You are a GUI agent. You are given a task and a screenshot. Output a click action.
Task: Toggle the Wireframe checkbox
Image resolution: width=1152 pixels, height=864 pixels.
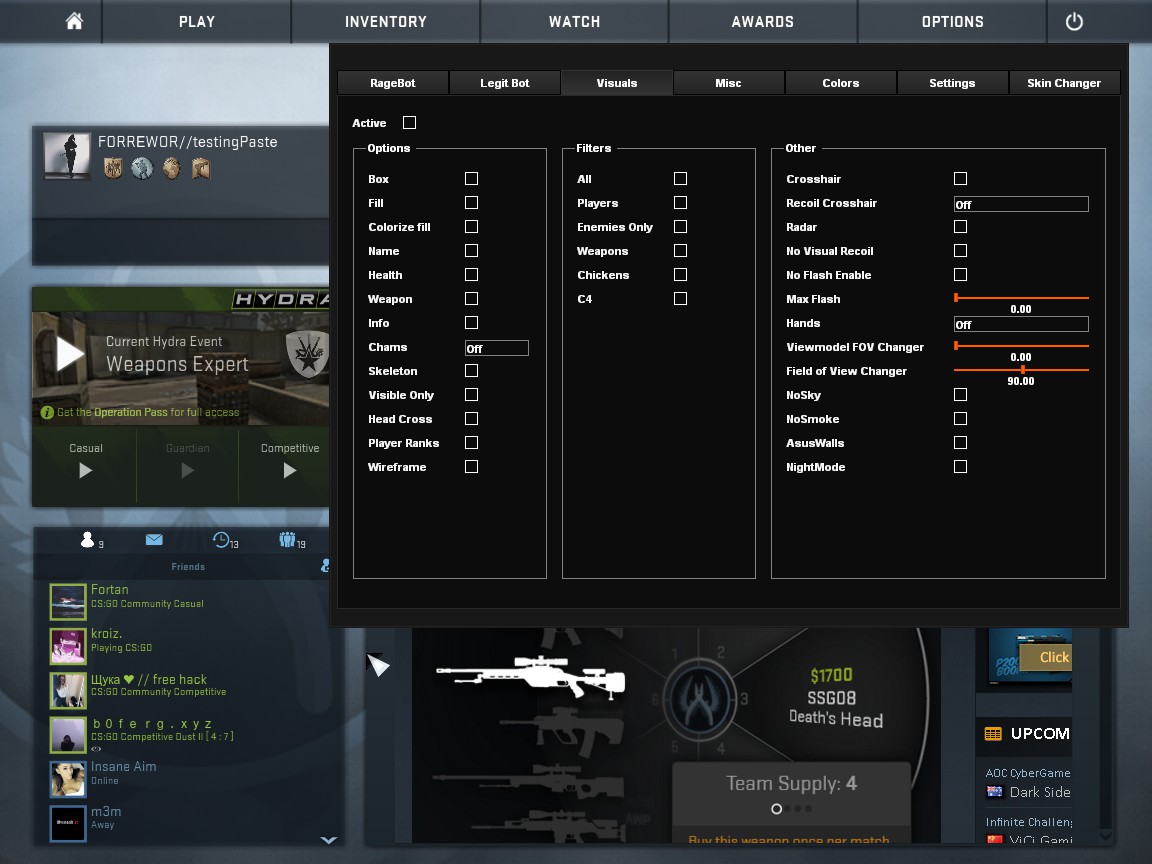click(x=472, y=467)
